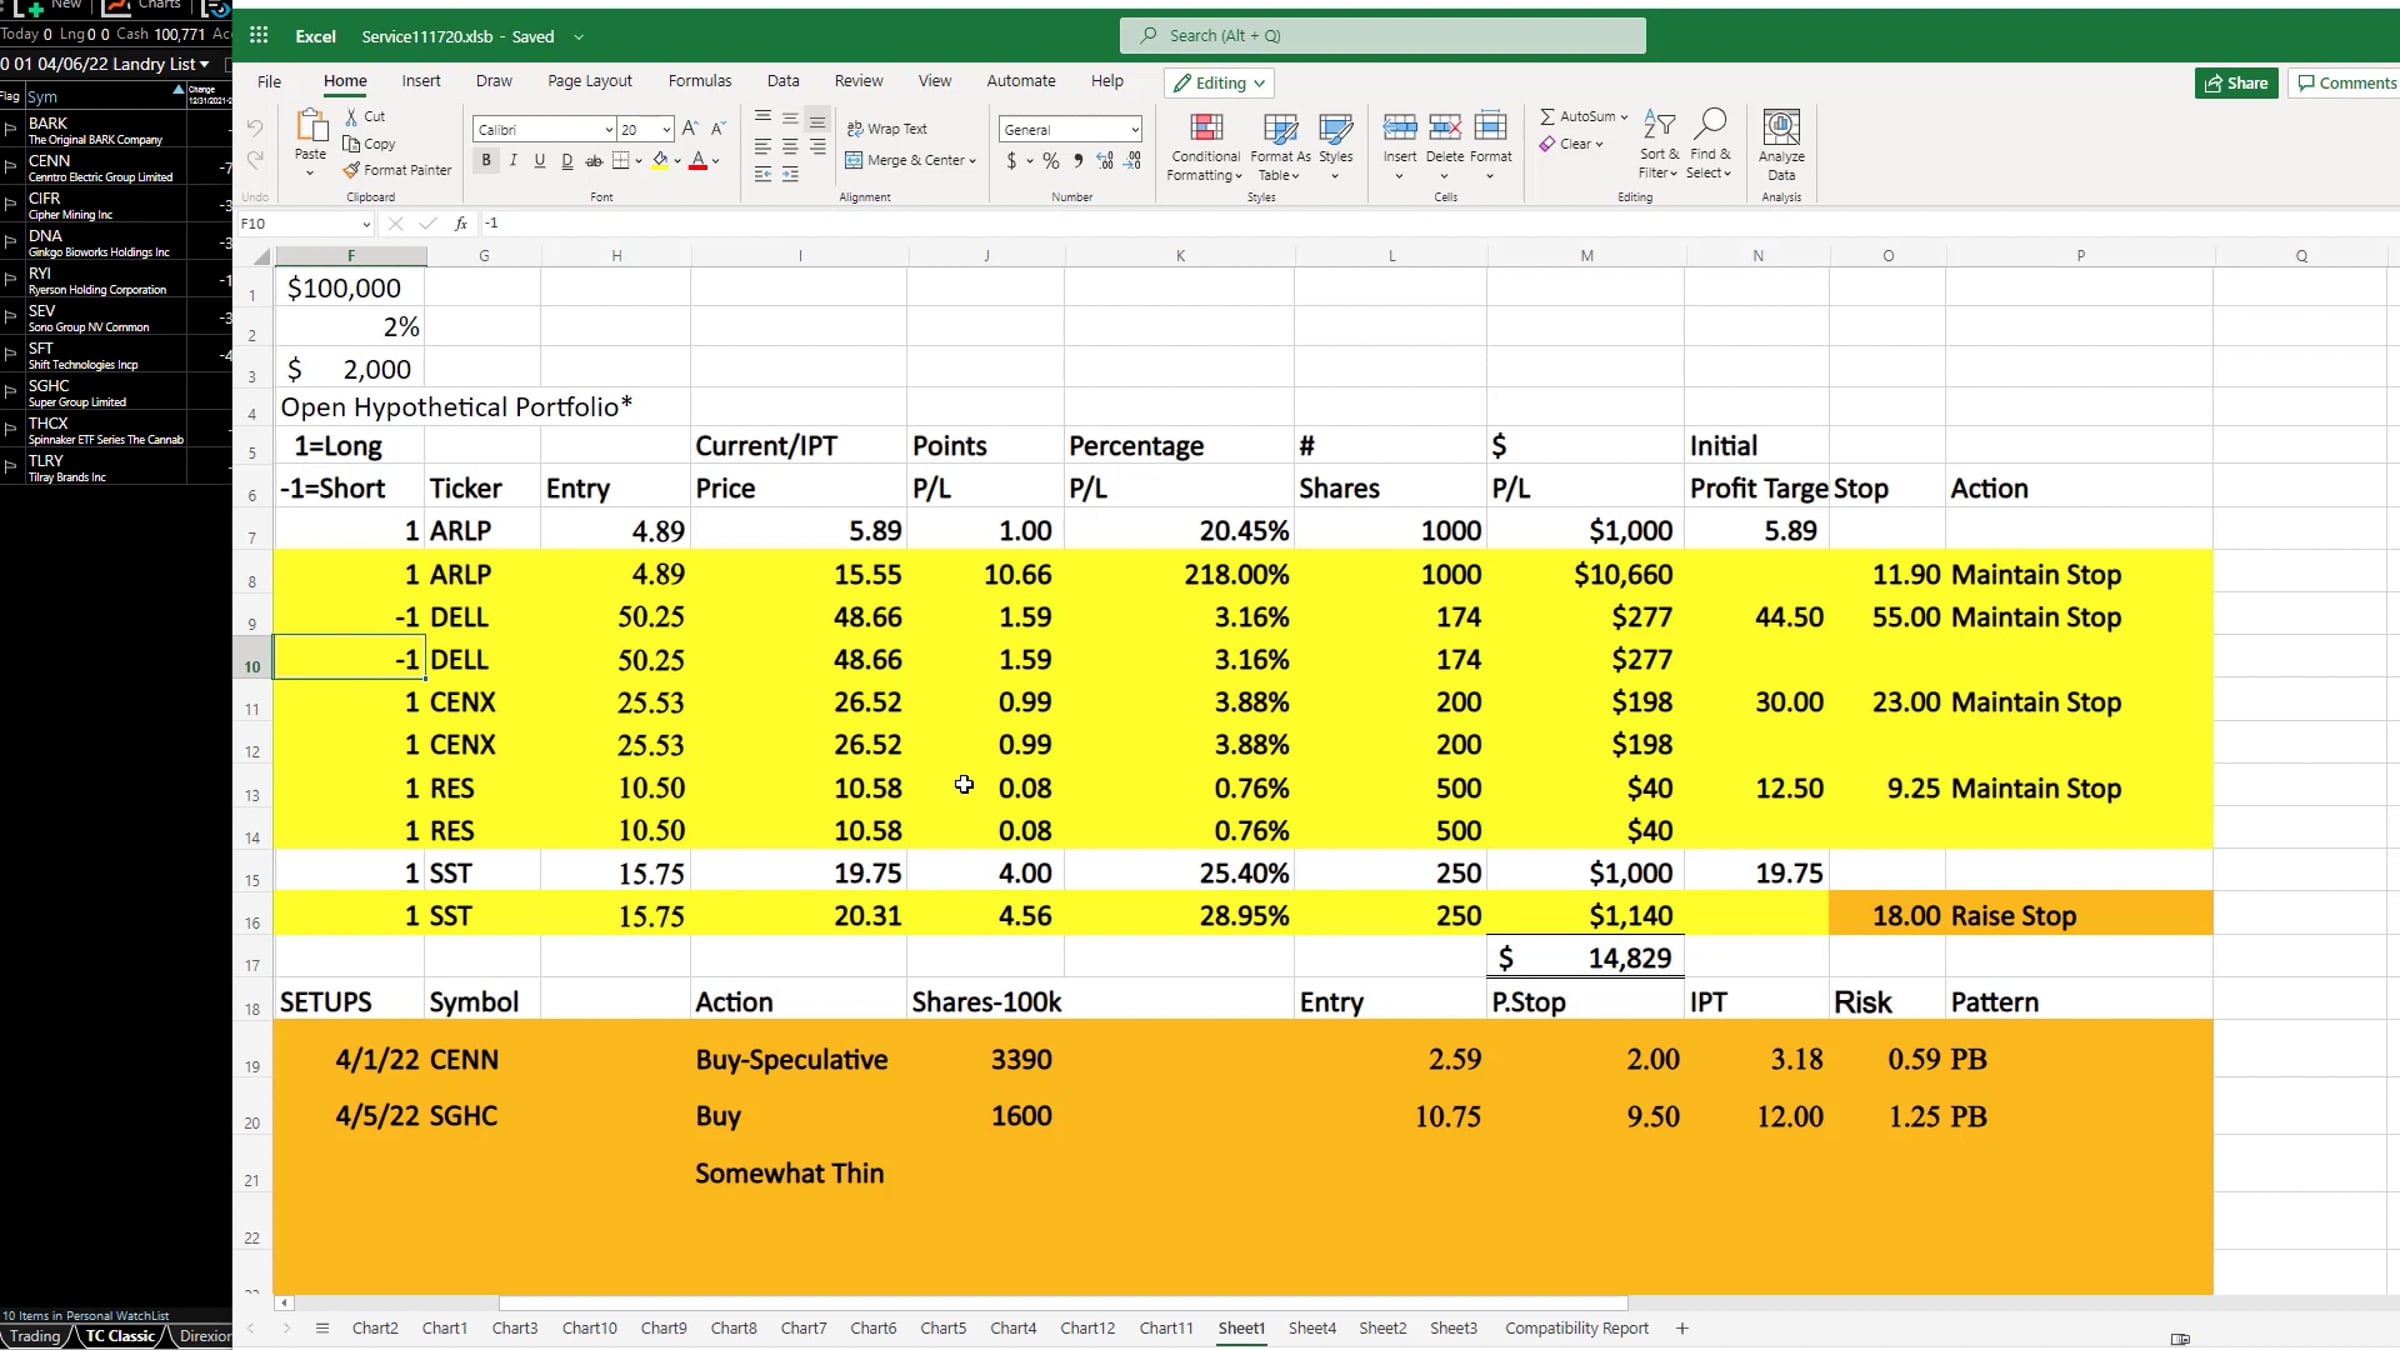Apply double underline formatting
The image size is (2400, 1350).
click(x=567, y=160)
